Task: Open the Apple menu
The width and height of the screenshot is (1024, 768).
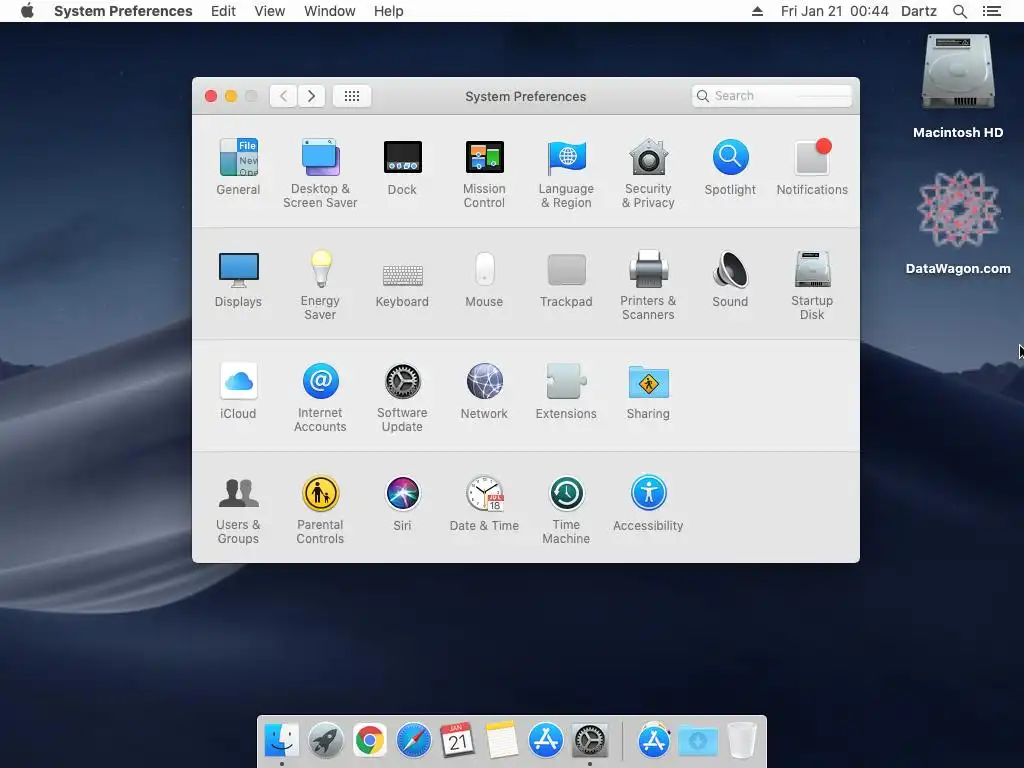Action: coord(27,11)
